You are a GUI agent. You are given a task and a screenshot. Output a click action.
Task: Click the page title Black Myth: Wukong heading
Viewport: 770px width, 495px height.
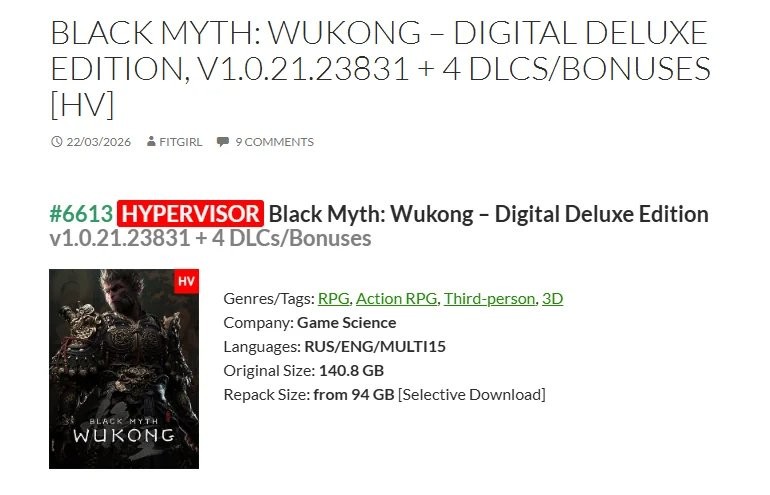(x=381, y=69)
